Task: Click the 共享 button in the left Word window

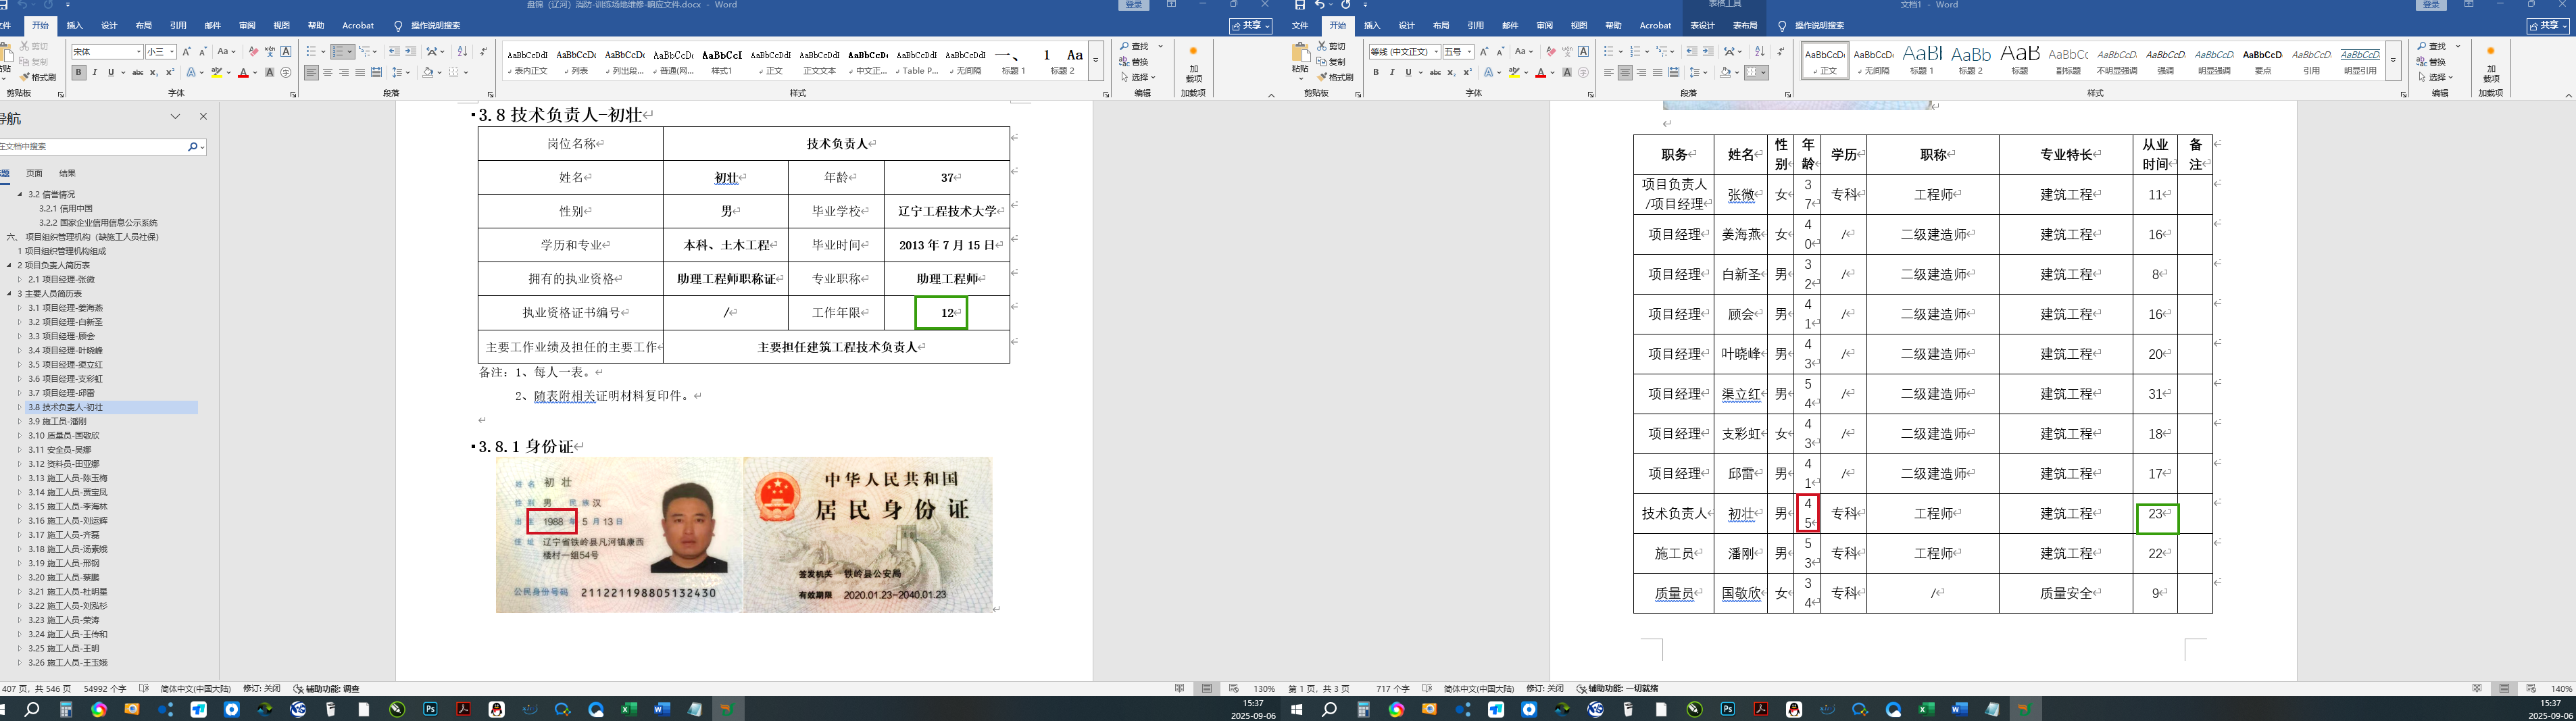Action: pyautogui.click(x=1250, y=25)
